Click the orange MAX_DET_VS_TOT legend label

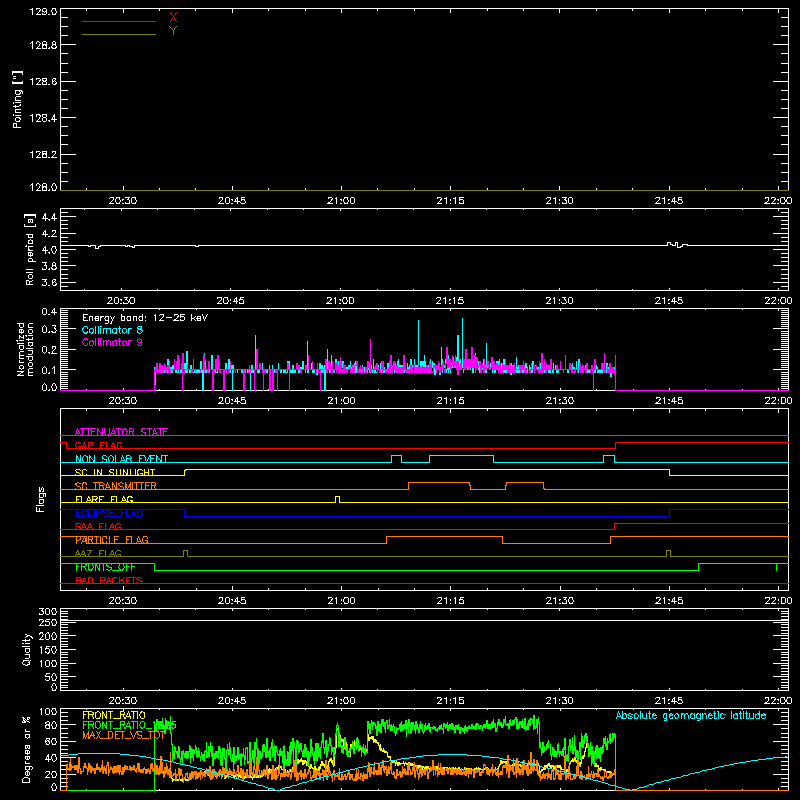click(124, 735)
